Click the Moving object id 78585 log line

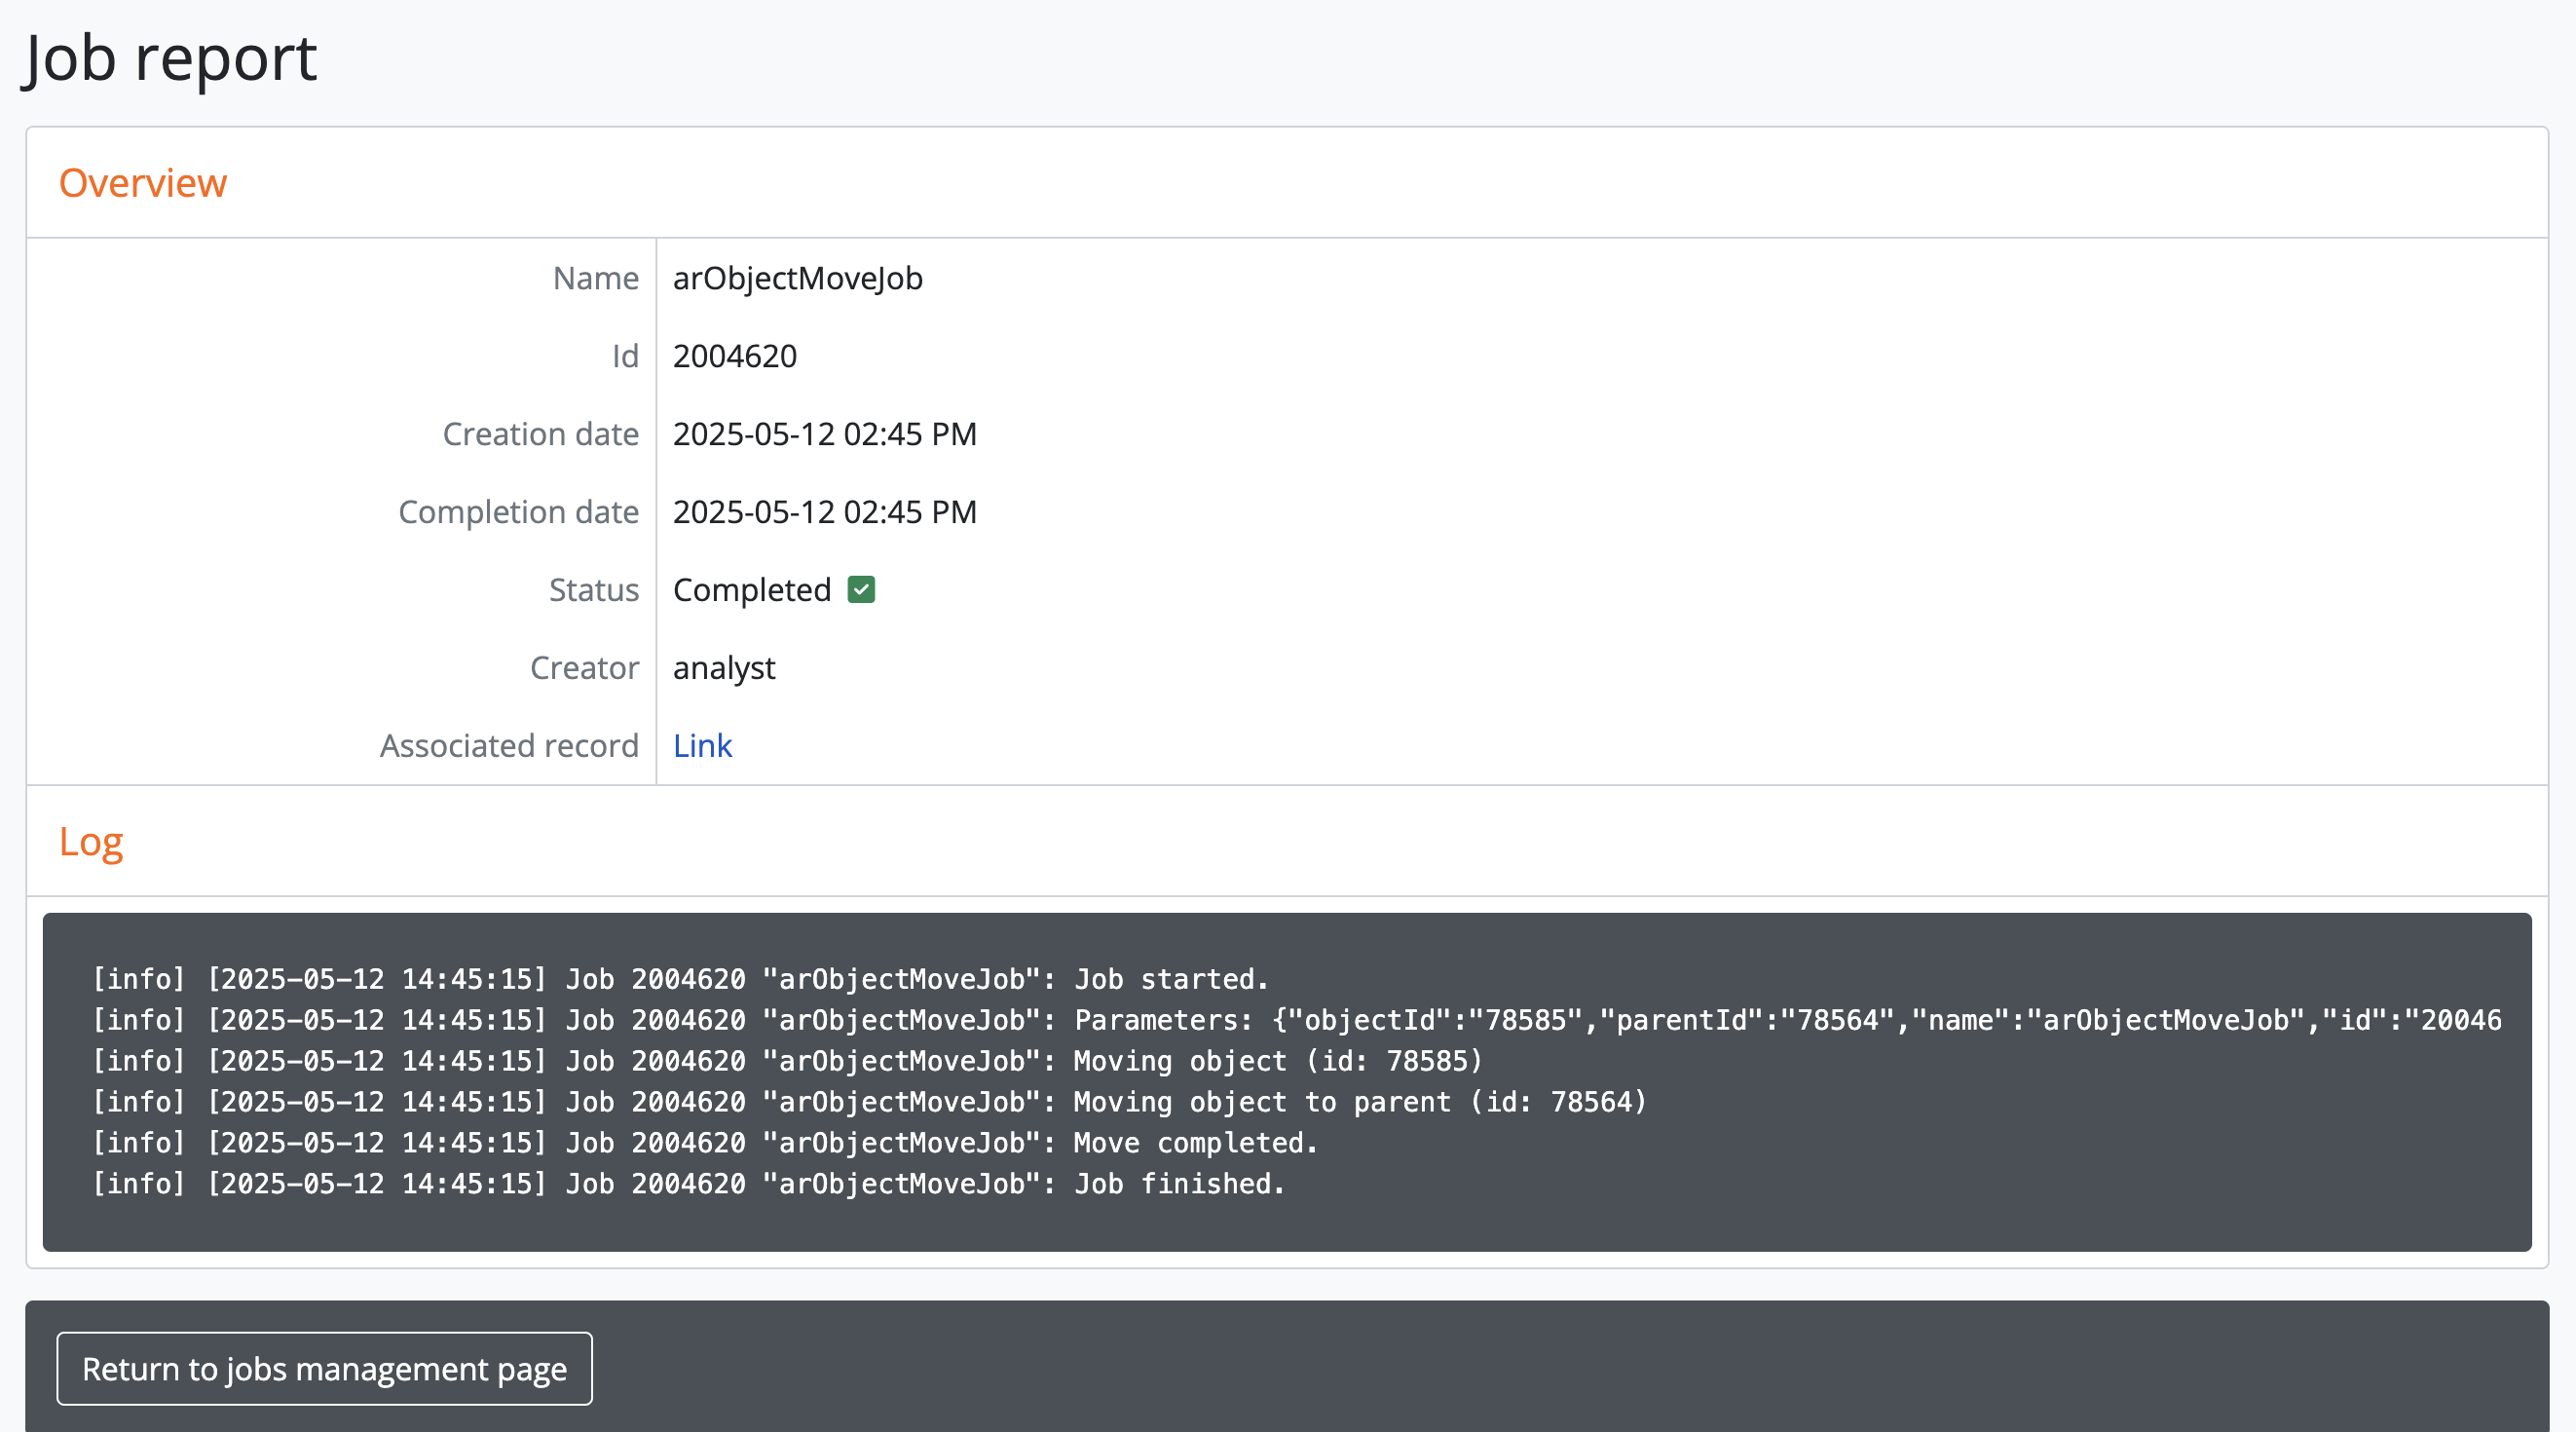coord(787,1061)
